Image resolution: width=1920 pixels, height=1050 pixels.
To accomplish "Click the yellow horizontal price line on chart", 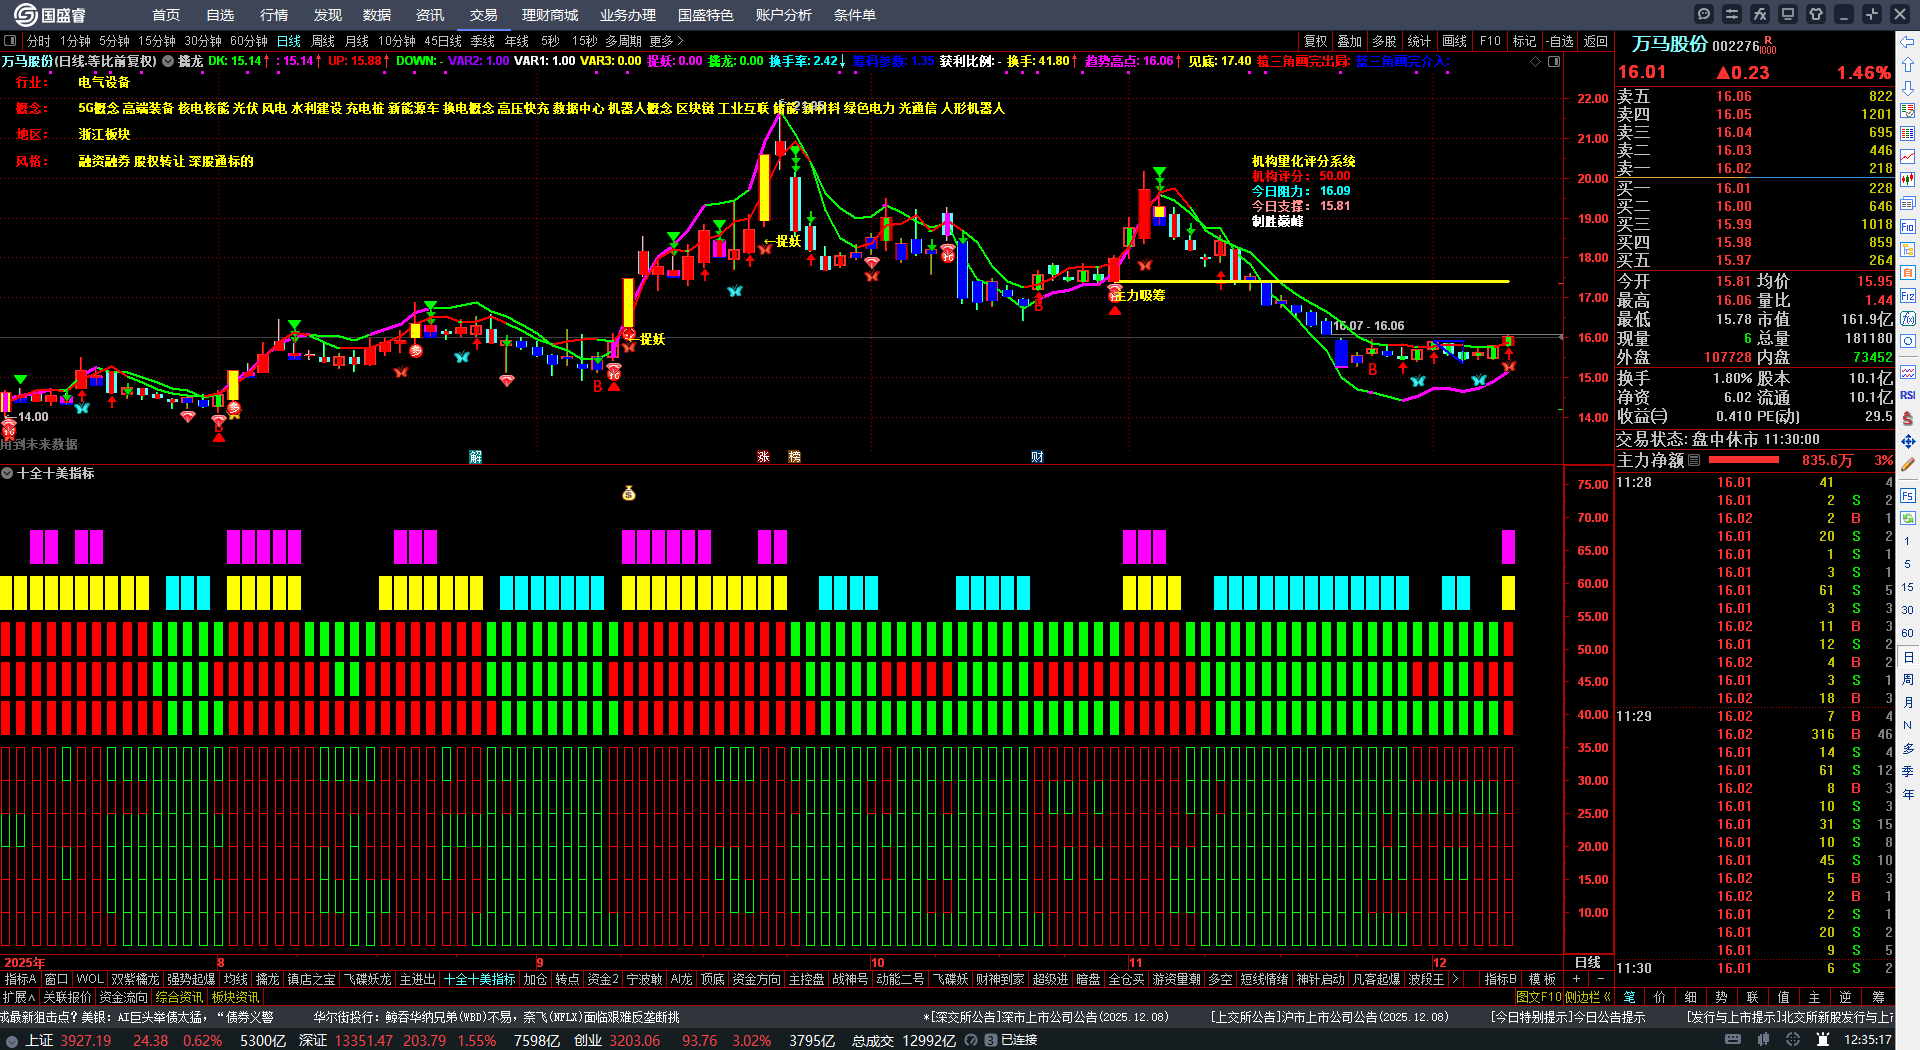I will [x=1314, y=281].
